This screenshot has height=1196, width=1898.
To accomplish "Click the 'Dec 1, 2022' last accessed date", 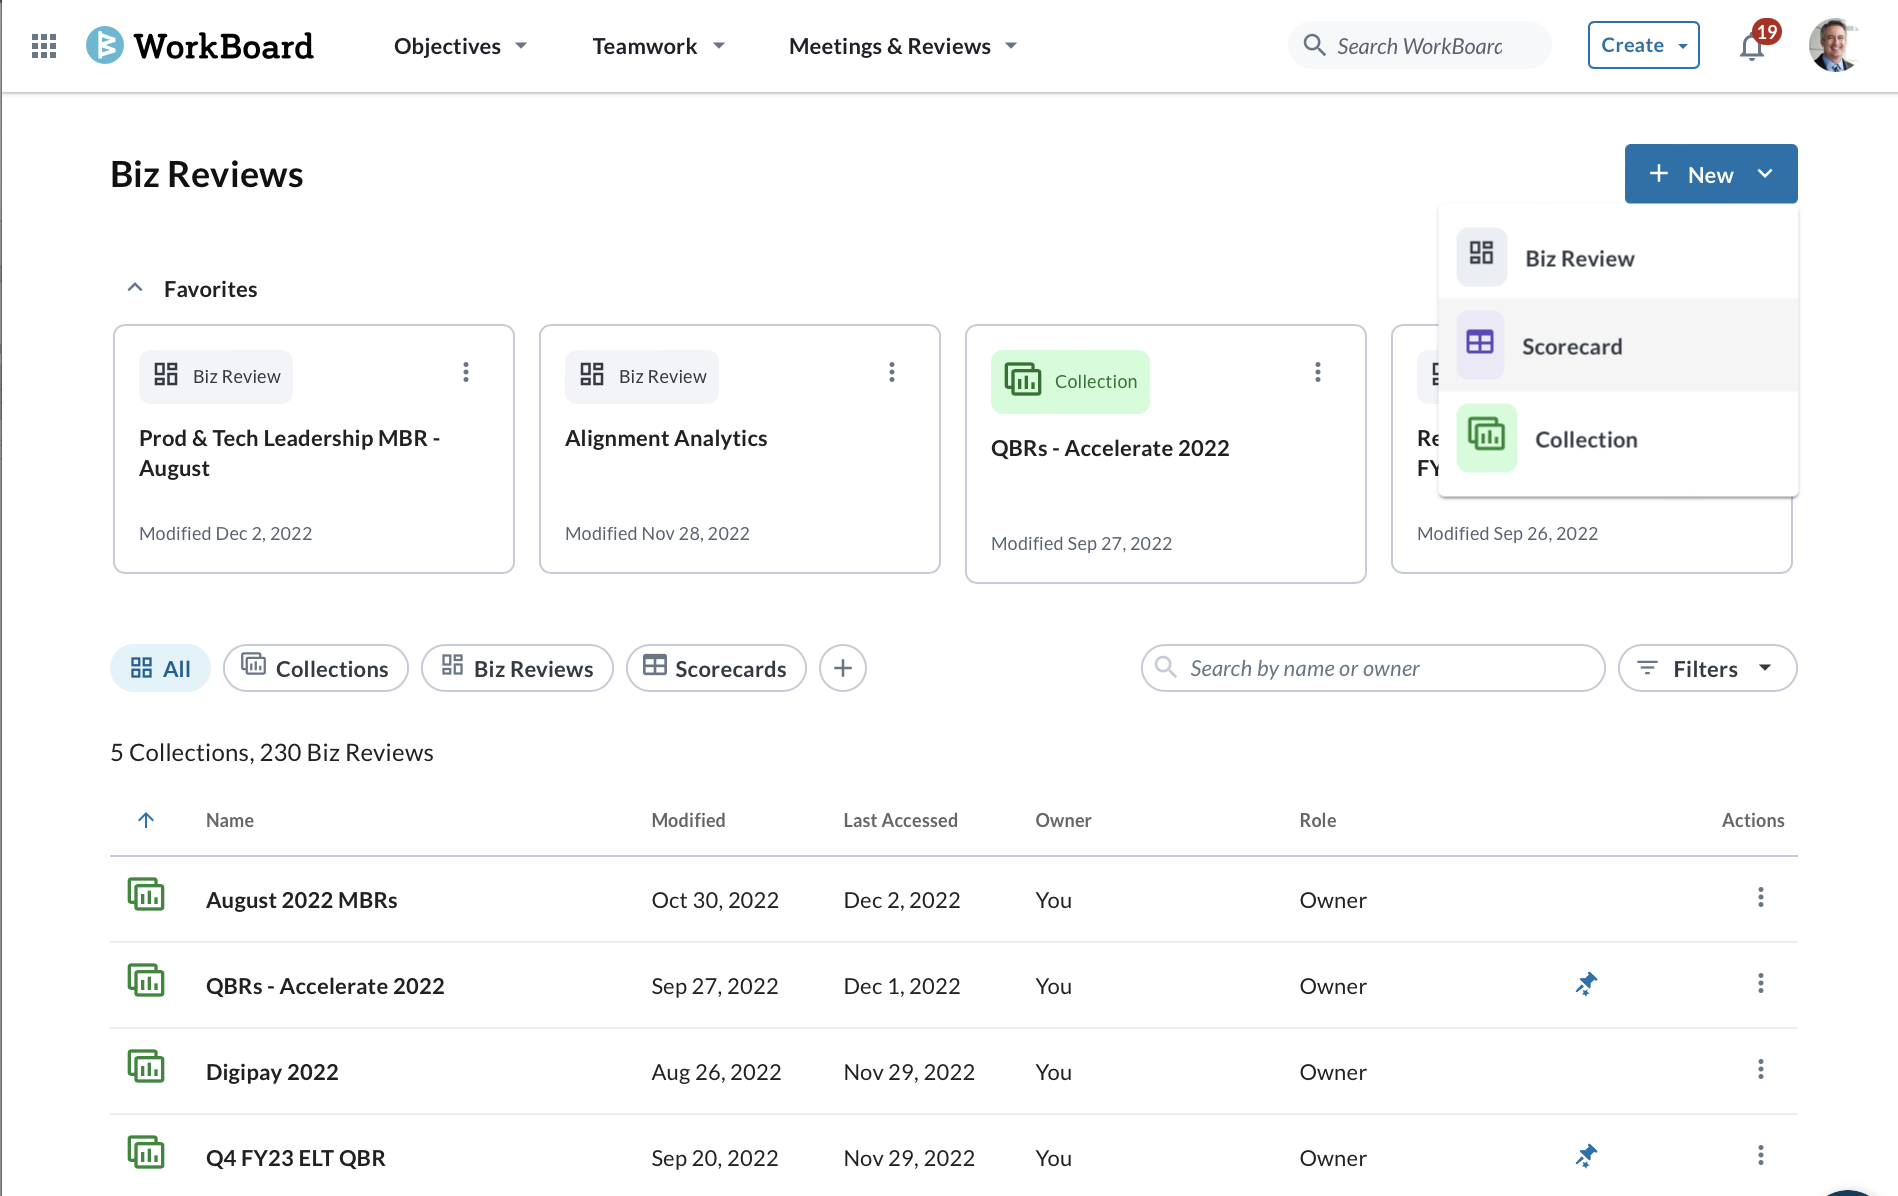I will coord(902,986).
